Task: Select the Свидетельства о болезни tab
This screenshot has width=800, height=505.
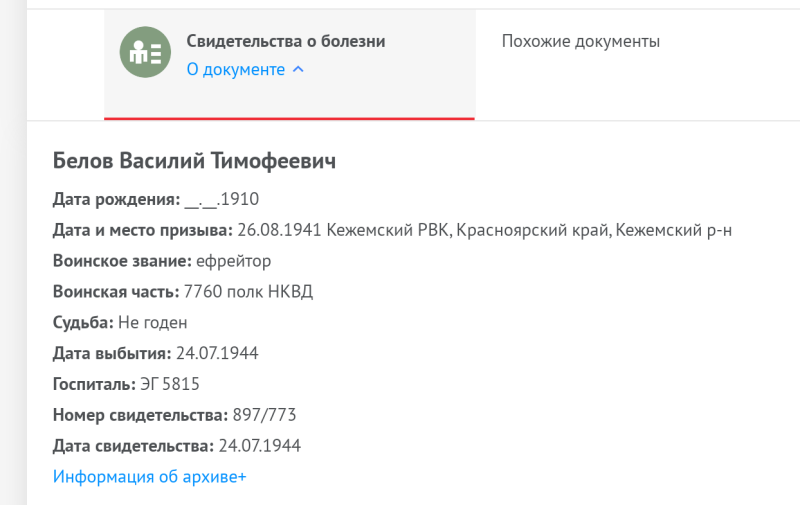Action: [x=290, y=64]
